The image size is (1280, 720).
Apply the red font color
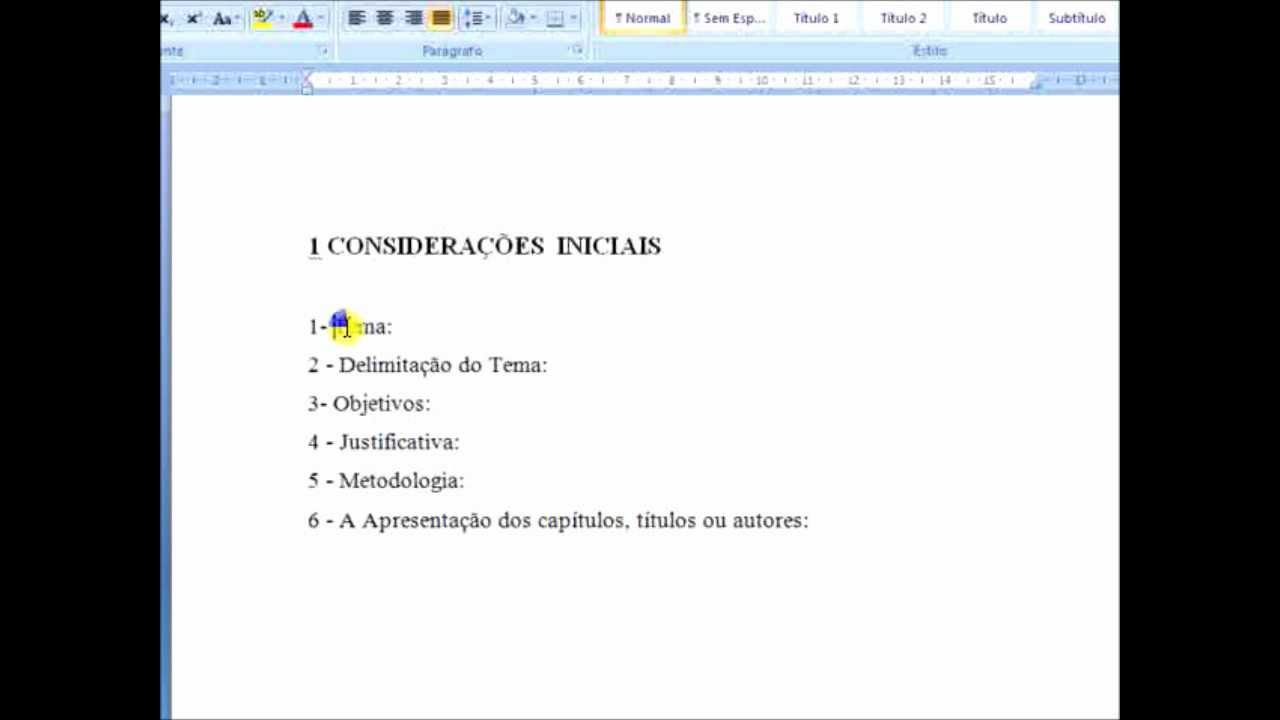(303, 18)
